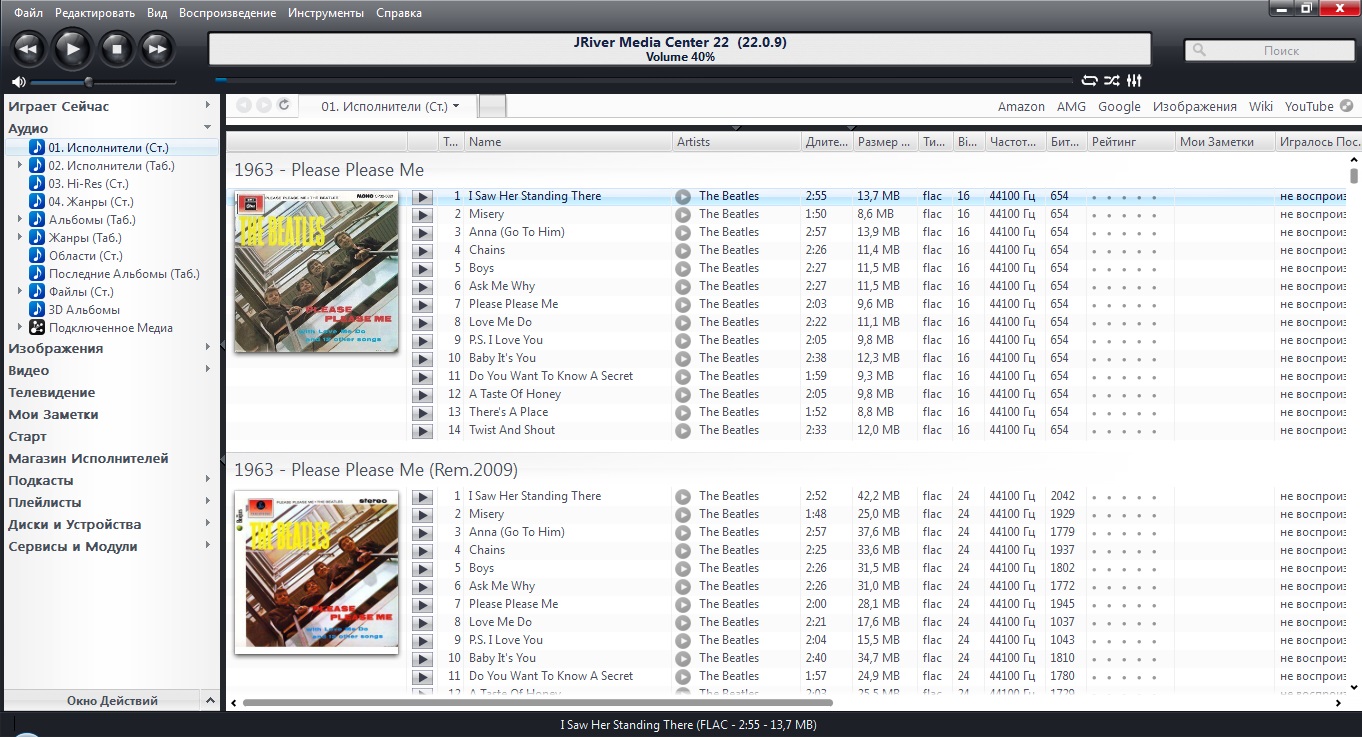Click music note icon for Последние Альбомы (Таб.)
The image size is (1362, 737).
(x=37, y=274)
